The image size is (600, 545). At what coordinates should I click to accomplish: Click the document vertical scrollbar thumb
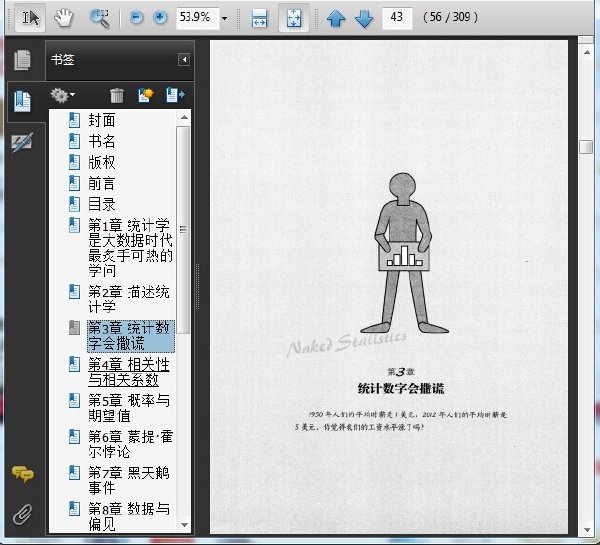pyautogui.click(x=586, y=147)
